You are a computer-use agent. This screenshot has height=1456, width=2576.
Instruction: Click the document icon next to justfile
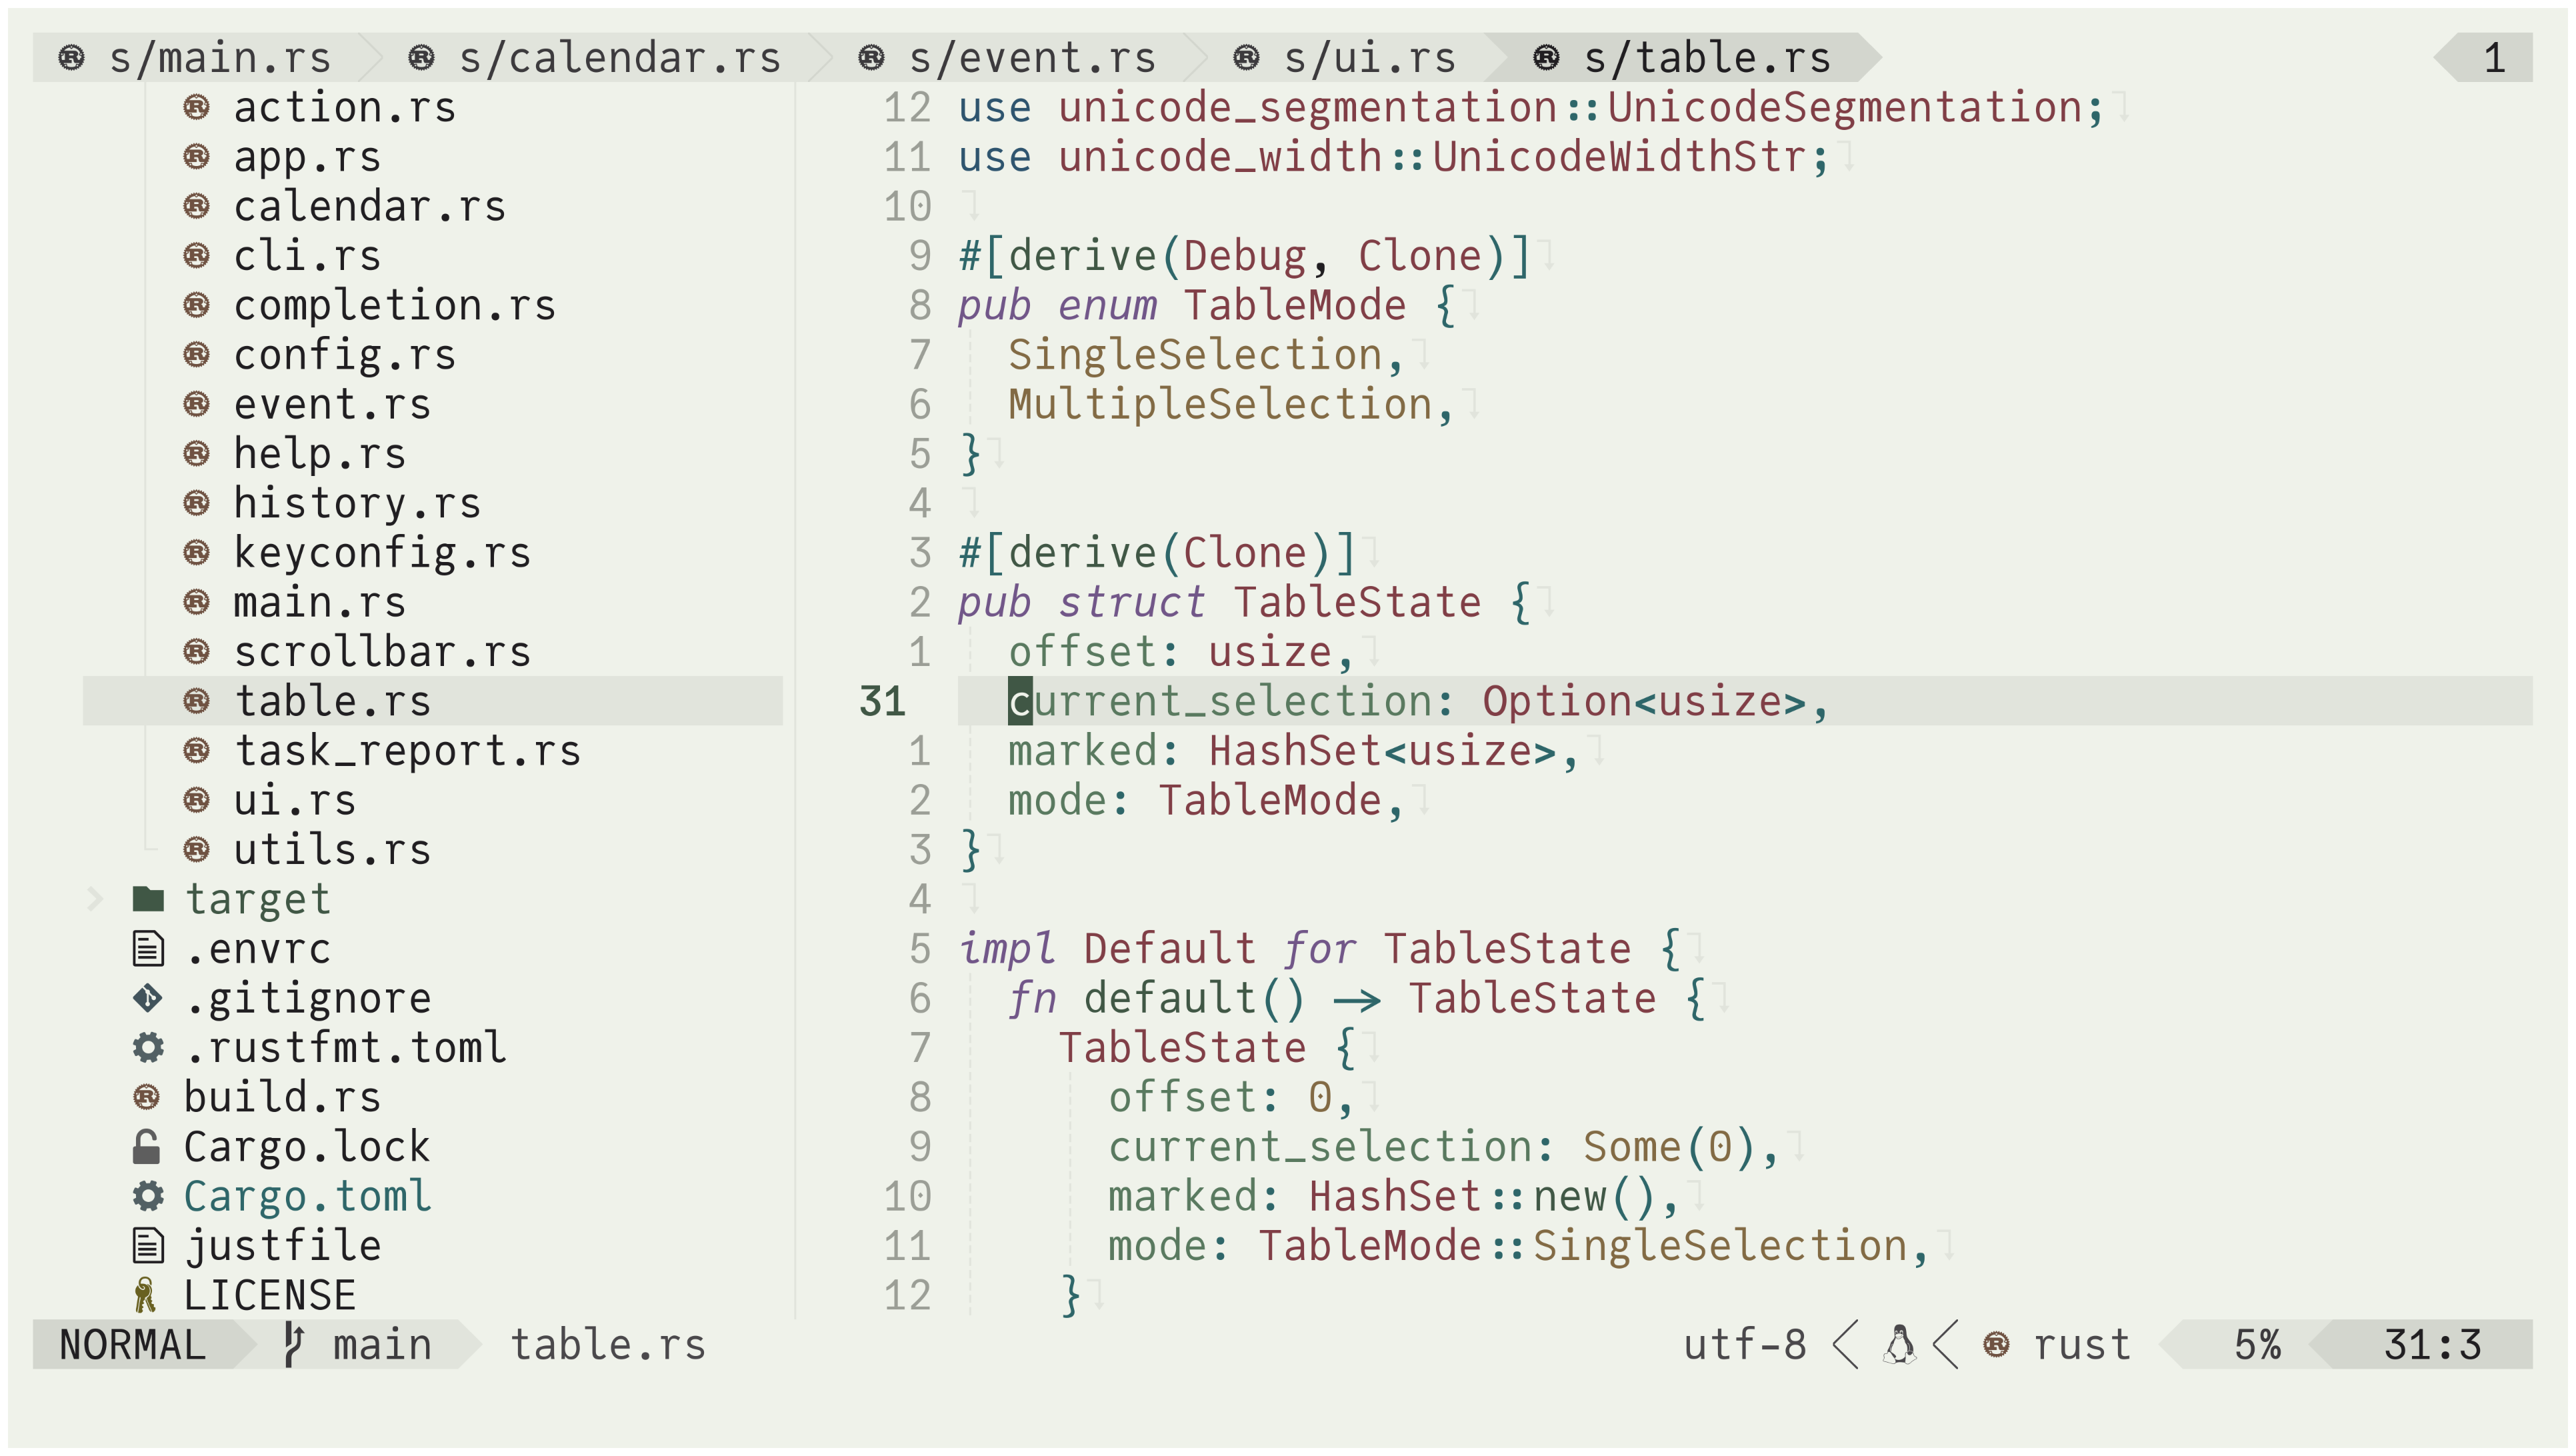point(148,1245)
